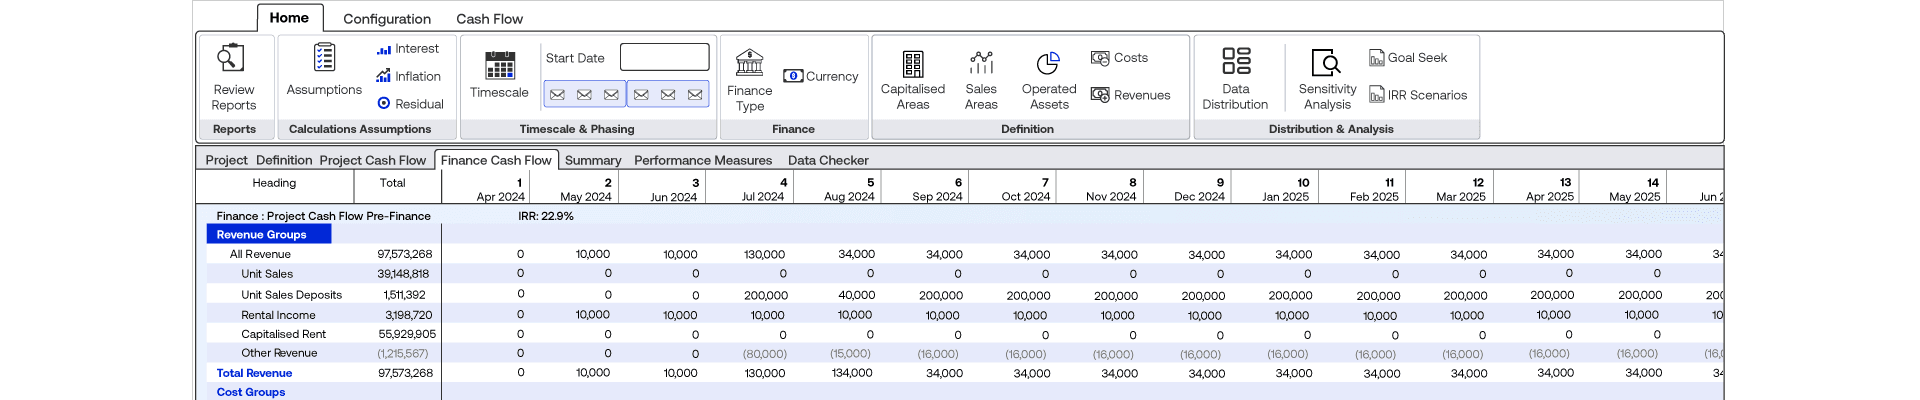This screenshot has width=1920, height=400.
Task: Open the Performance Measures tab
Action: click(x=703, y=160)
